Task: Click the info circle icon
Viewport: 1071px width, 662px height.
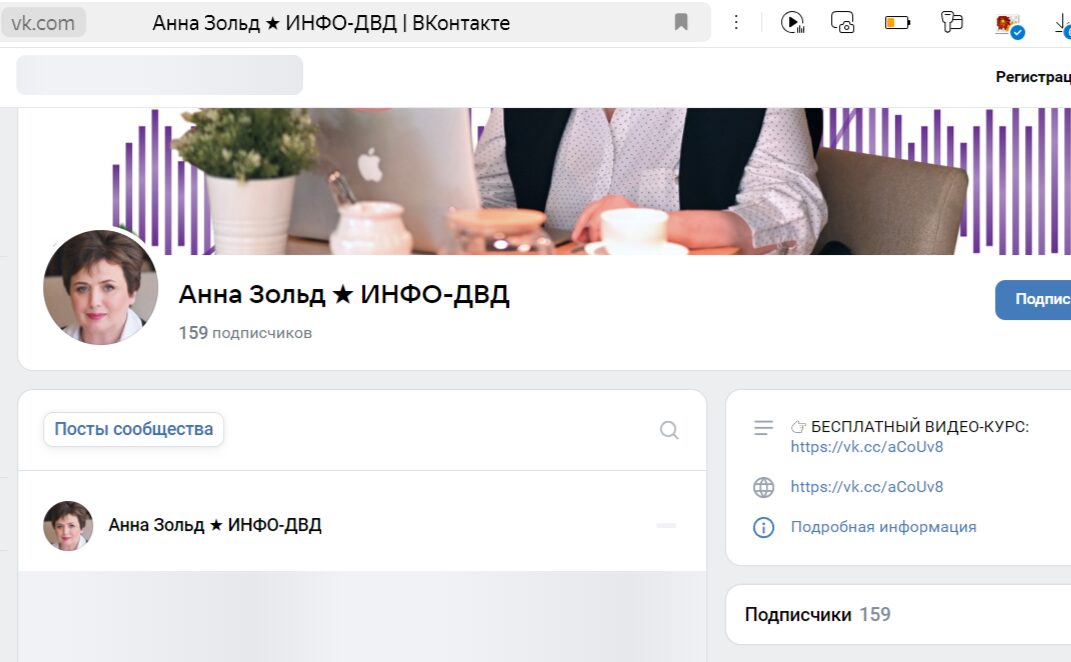Action: click(764, 527)
